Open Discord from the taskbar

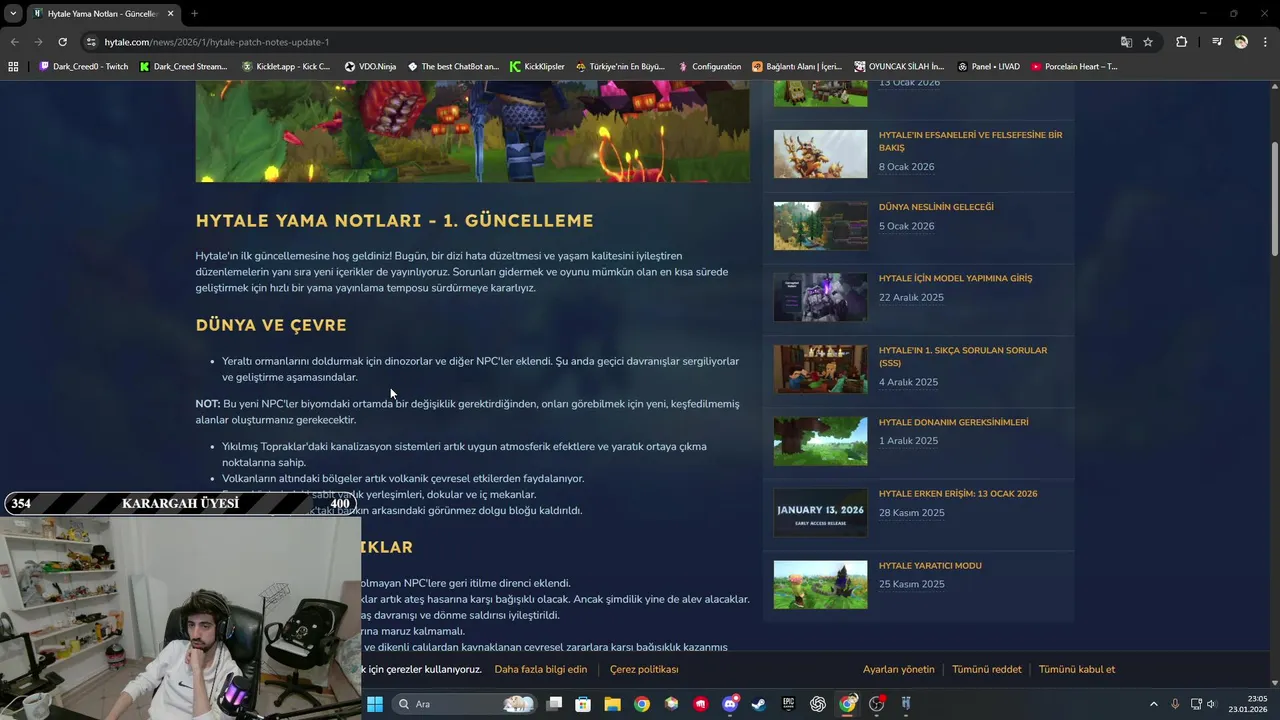[730, 704]
